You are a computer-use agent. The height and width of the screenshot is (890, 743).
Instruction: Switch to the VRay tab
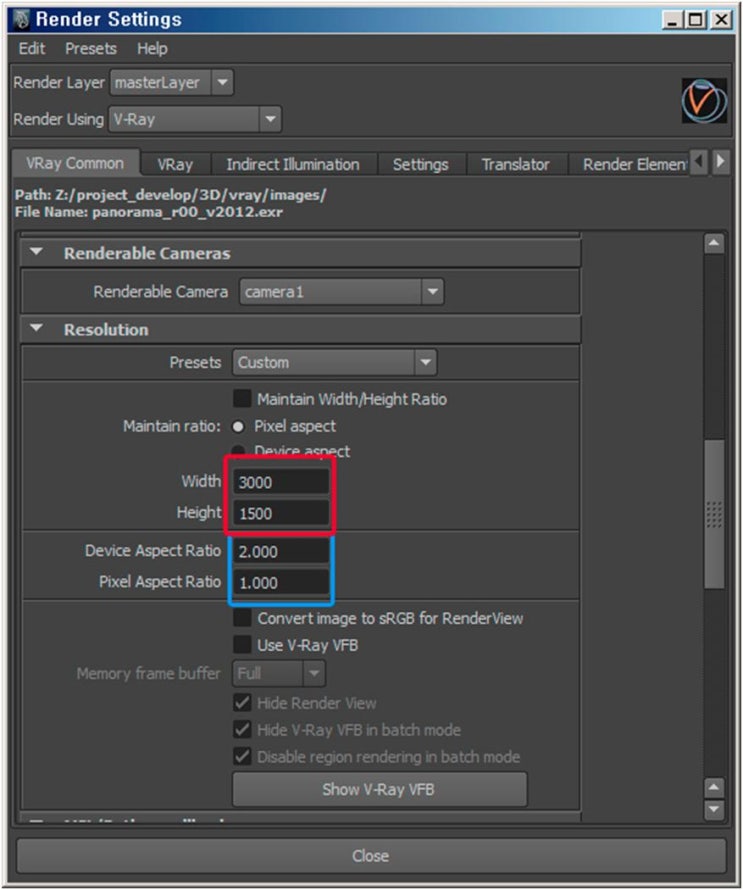point(175,165)
